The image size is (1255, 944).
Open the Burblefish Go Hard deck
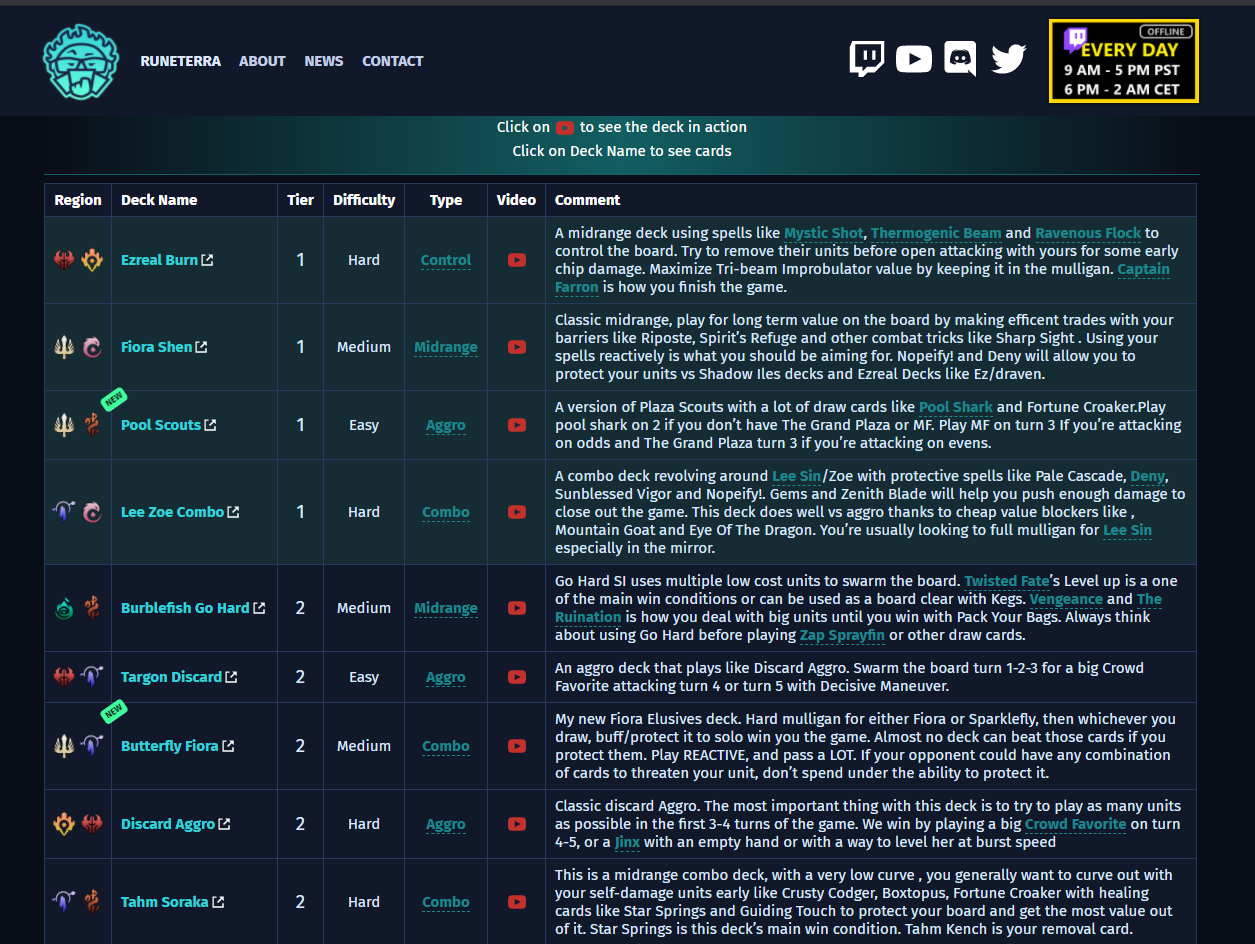[x=186, y=608]
